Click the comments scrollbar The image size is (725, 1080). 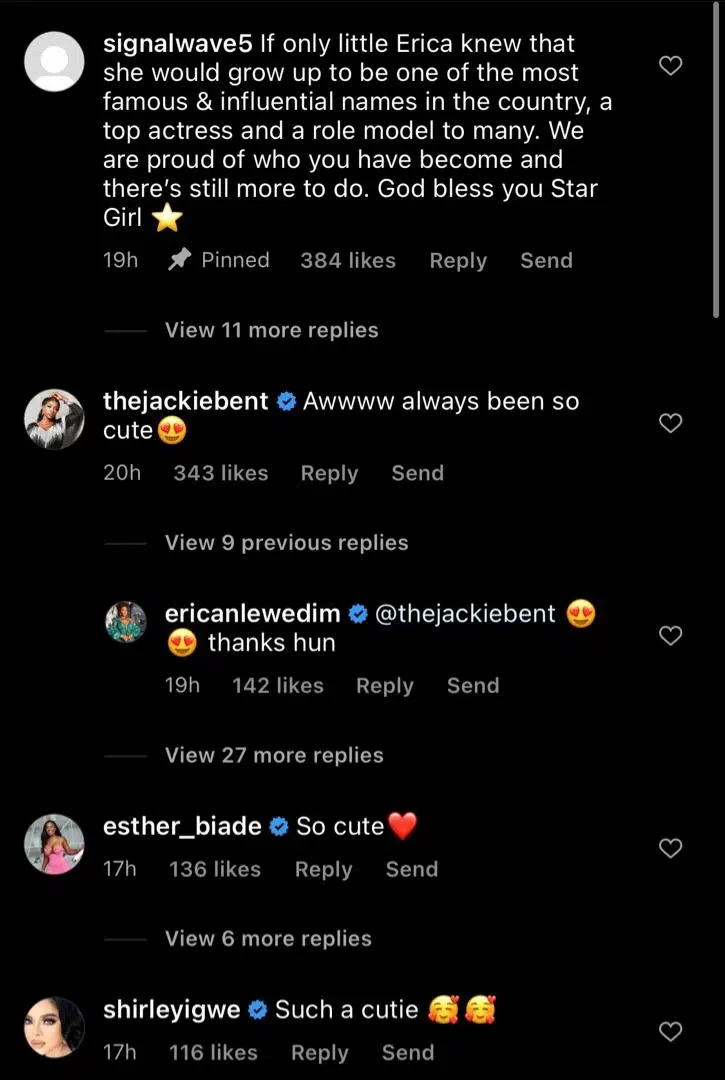coord(717,160)
